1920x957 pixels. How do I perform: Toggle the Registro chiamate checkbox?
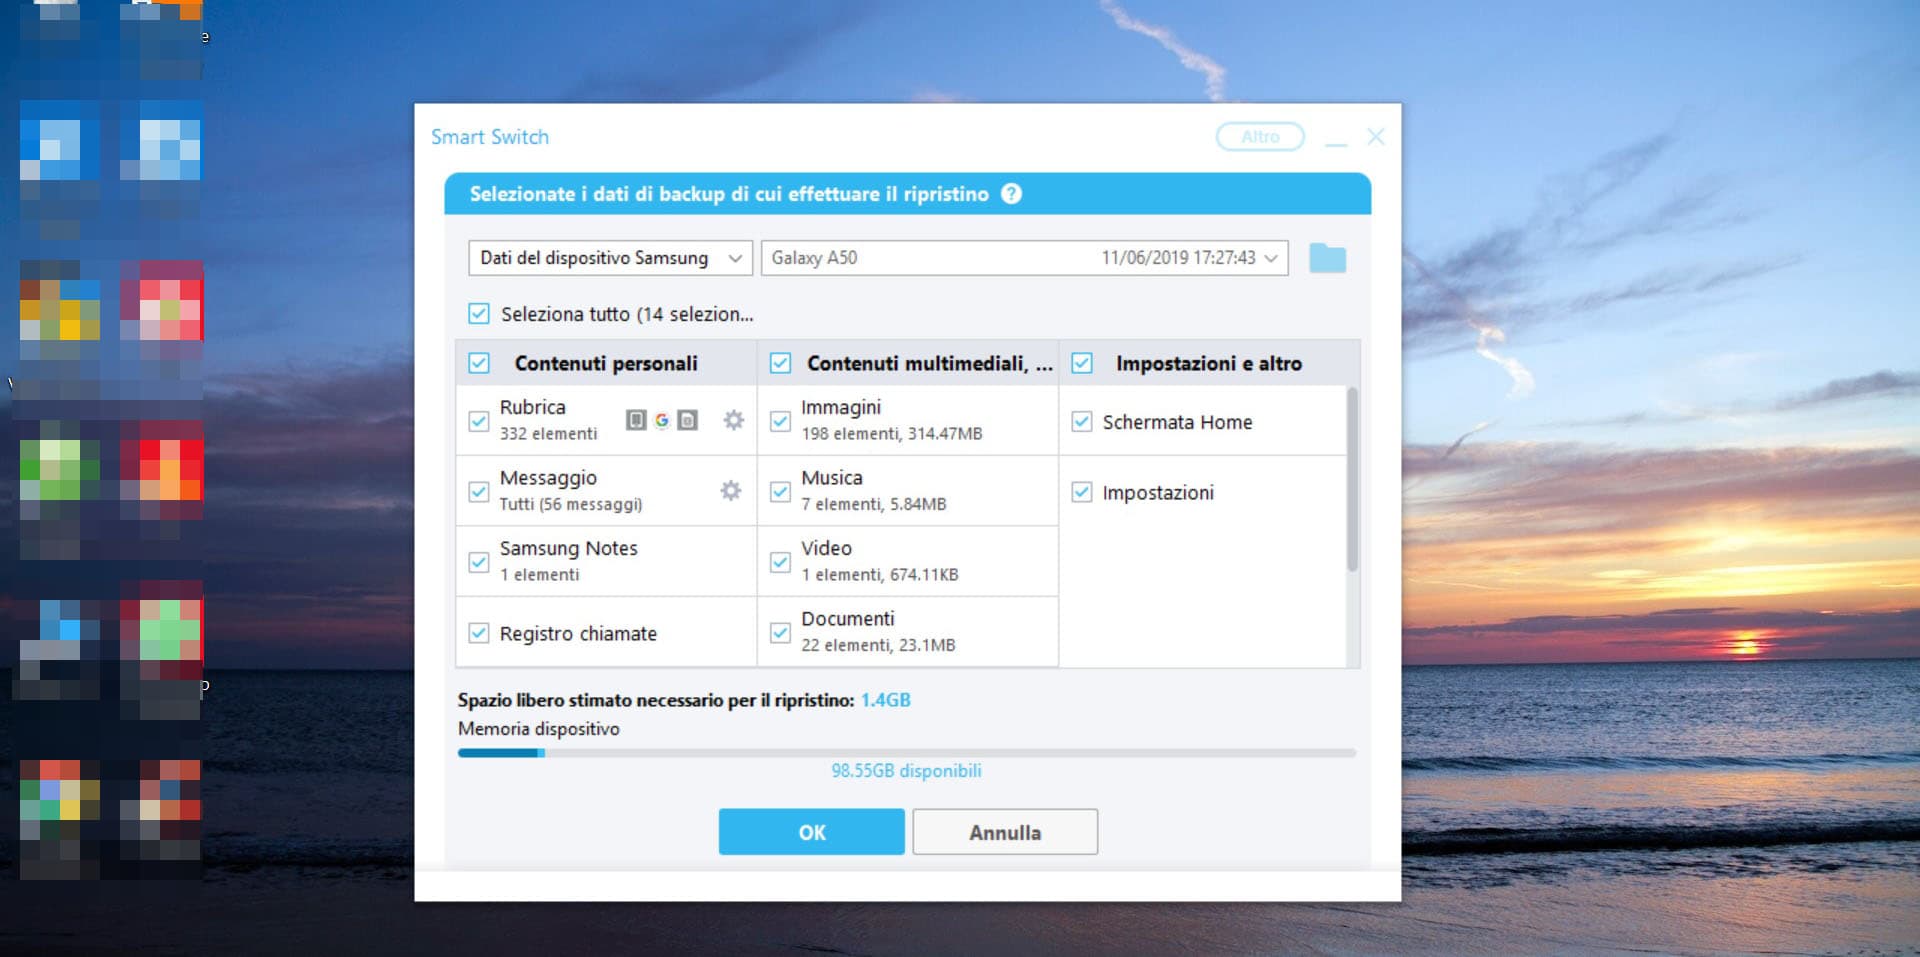477,632
